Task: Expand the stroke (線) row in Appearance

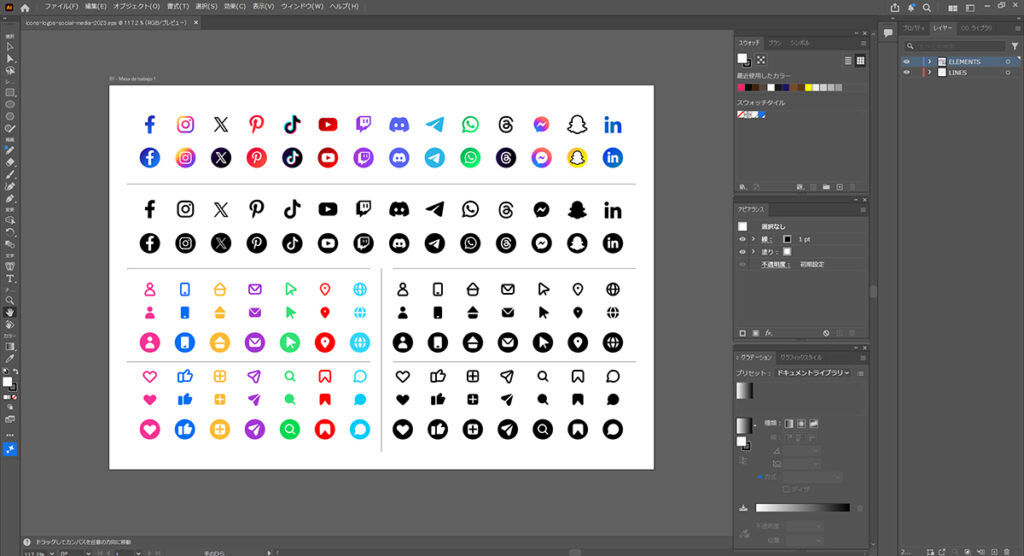Action: [x=753, y=239]
